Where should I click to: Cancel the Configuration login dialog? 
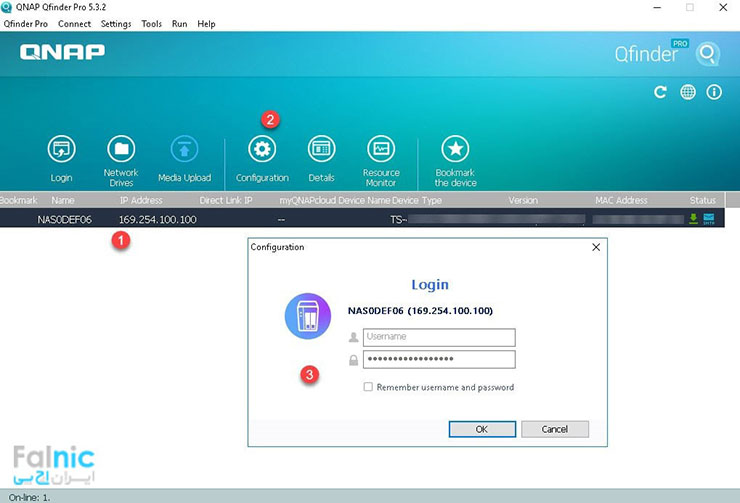554,429
